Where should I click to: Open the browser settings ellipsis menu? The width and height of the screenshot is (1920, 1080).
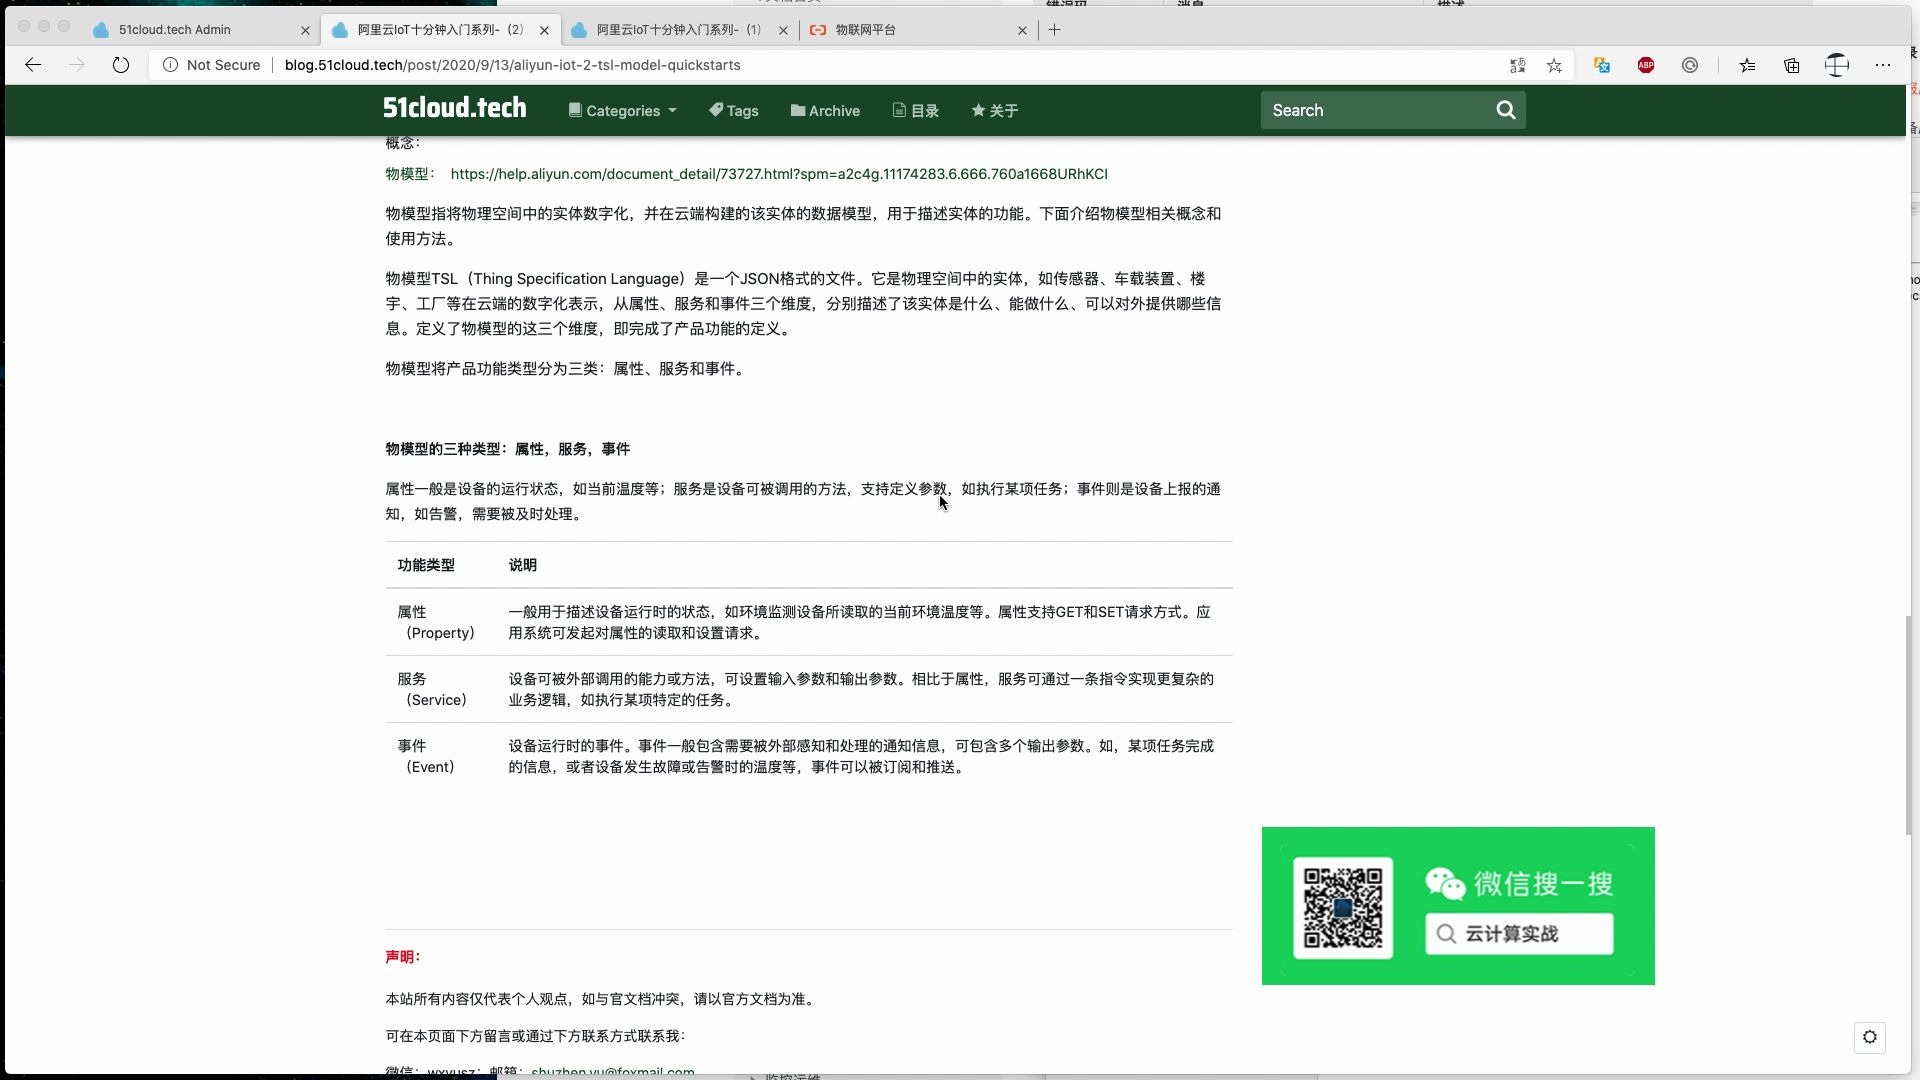coord(1883,65)
